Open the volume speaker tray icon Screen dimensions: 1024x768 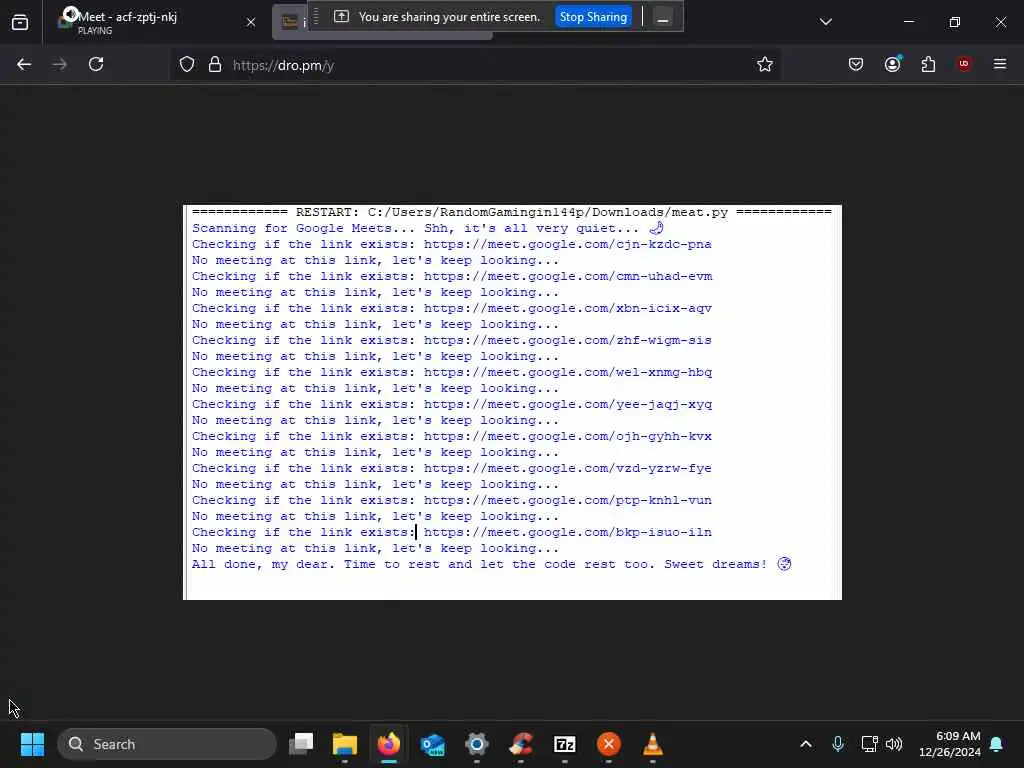[x=894, y=744]
